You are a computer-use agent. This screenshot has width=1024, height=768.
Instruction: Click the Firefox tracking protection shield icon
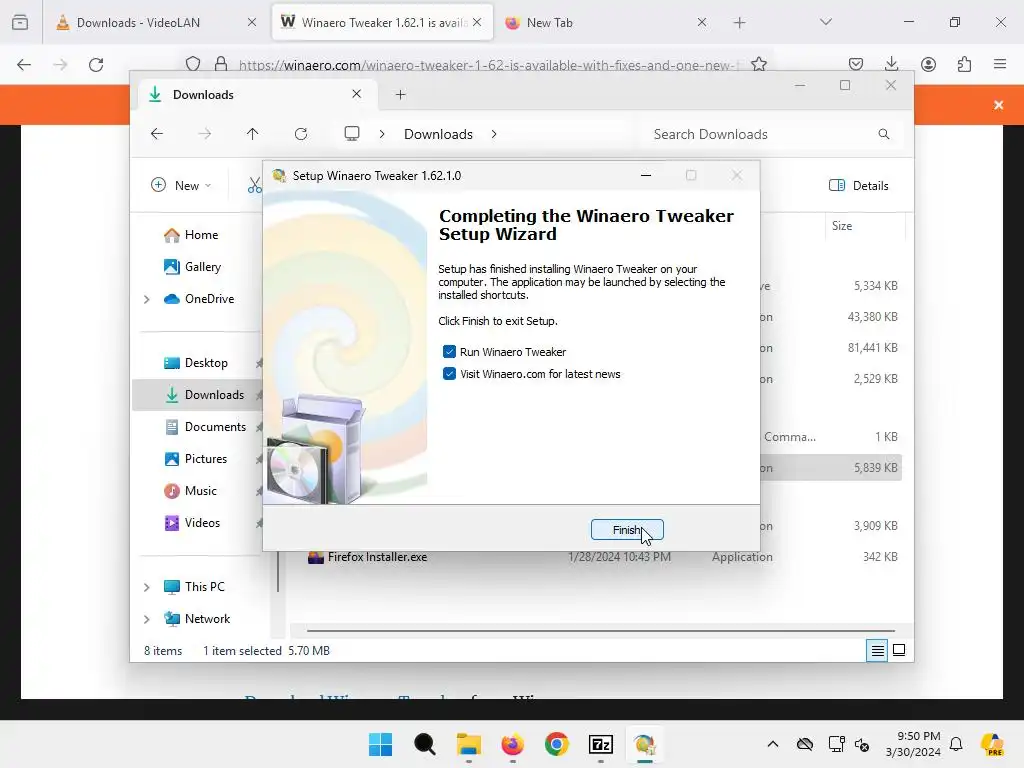[193, 64]
